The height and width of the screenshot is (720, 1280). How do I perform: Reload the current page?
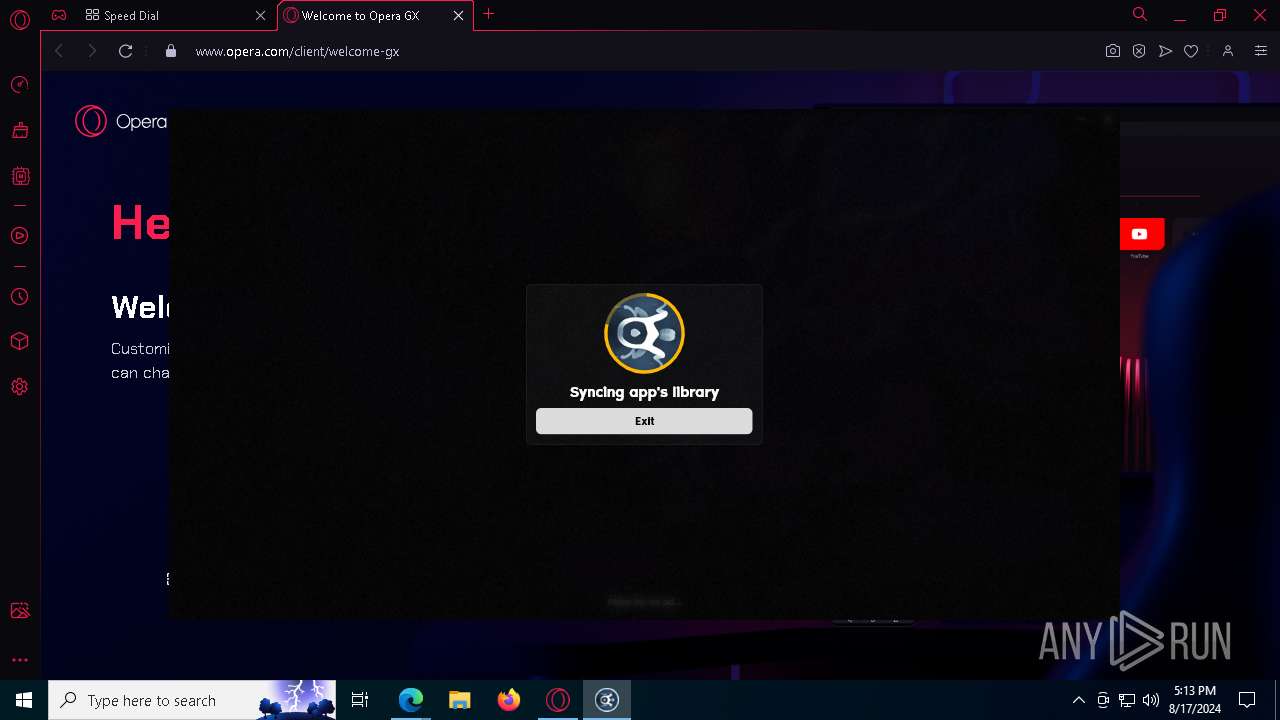pos(126,51)
